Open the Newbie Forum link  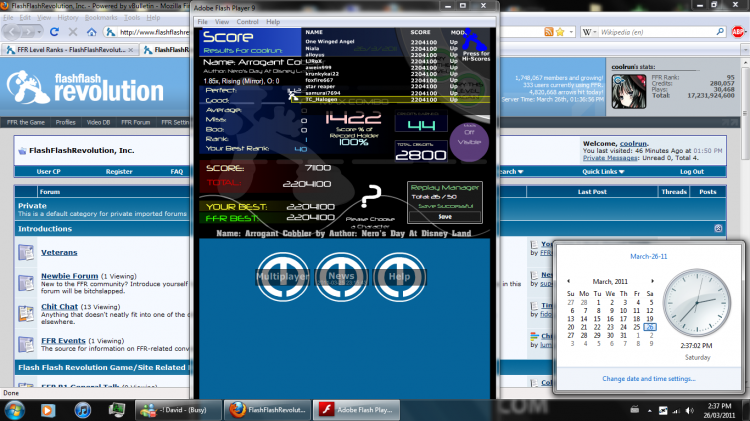point(69,276)
